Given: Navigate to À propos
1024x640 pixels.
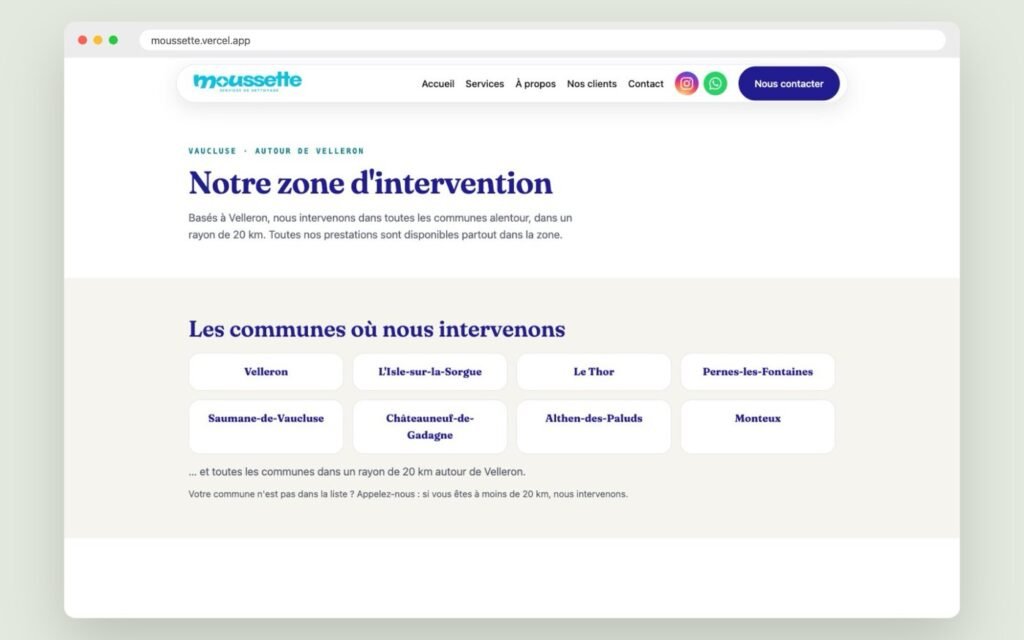Looking at the screenshot, I should click(536, 84).
